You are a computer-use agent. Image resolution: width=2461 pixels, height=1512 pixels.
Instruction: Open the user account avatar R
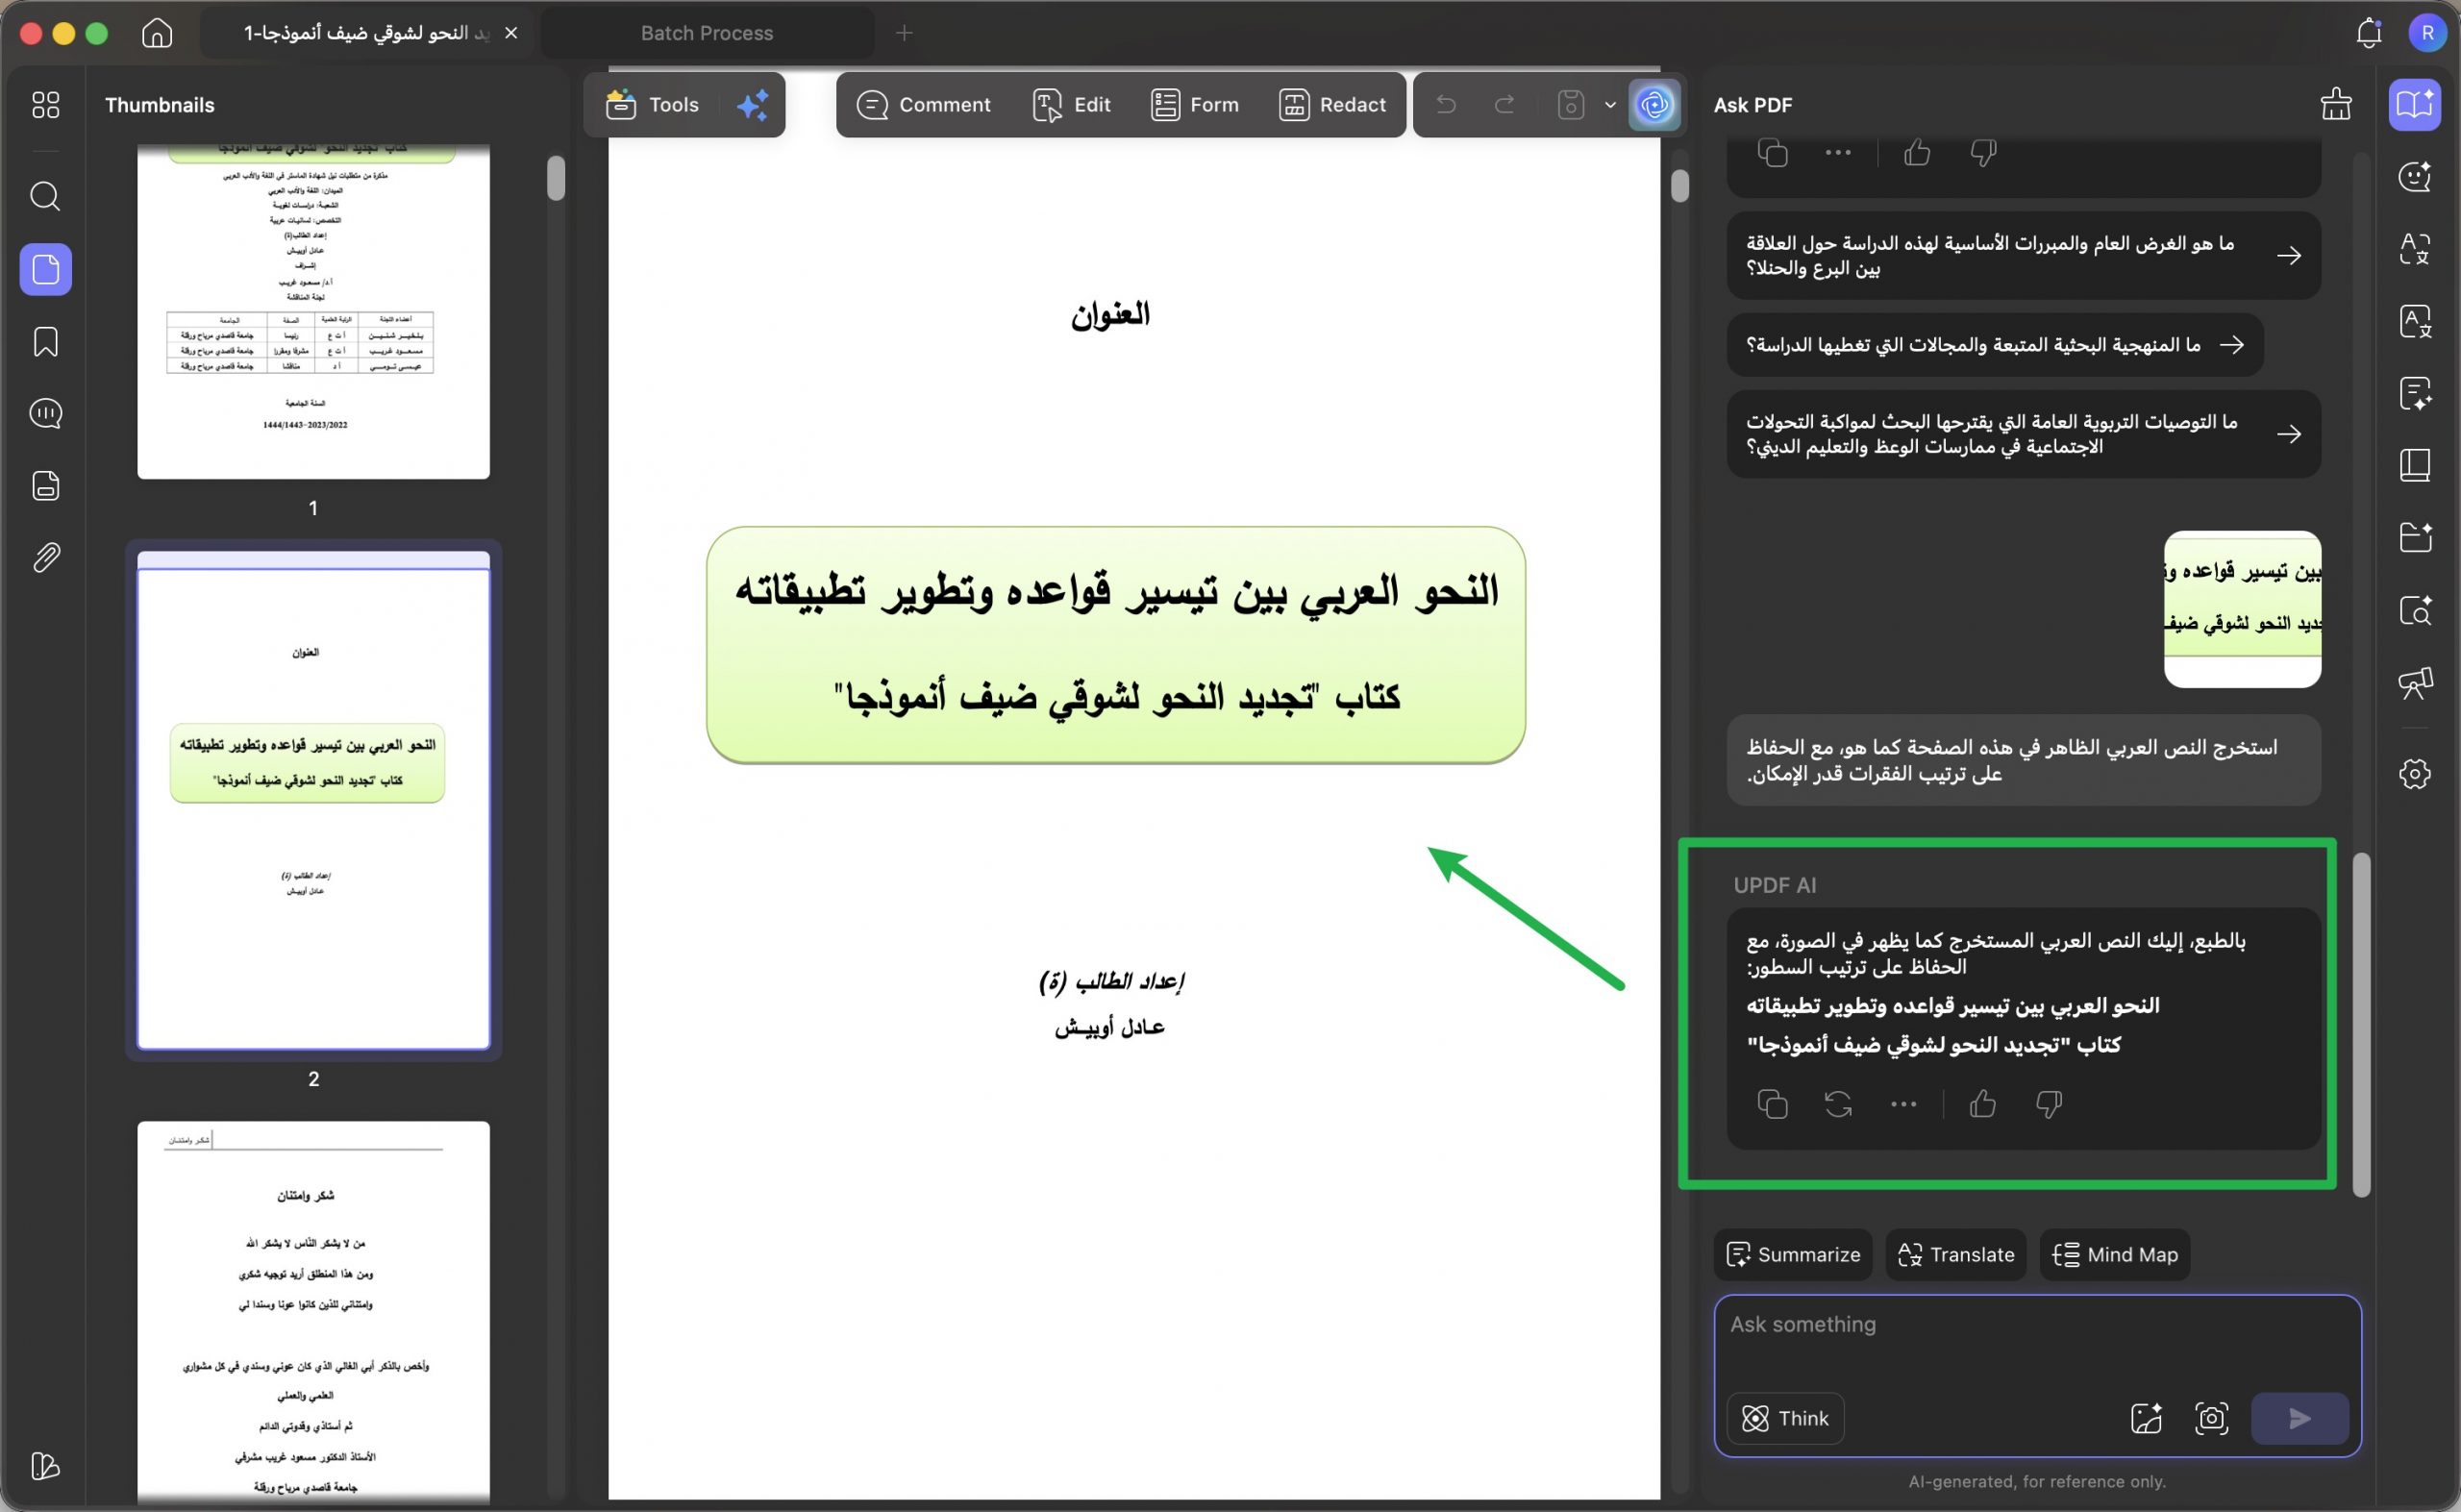2427,33
